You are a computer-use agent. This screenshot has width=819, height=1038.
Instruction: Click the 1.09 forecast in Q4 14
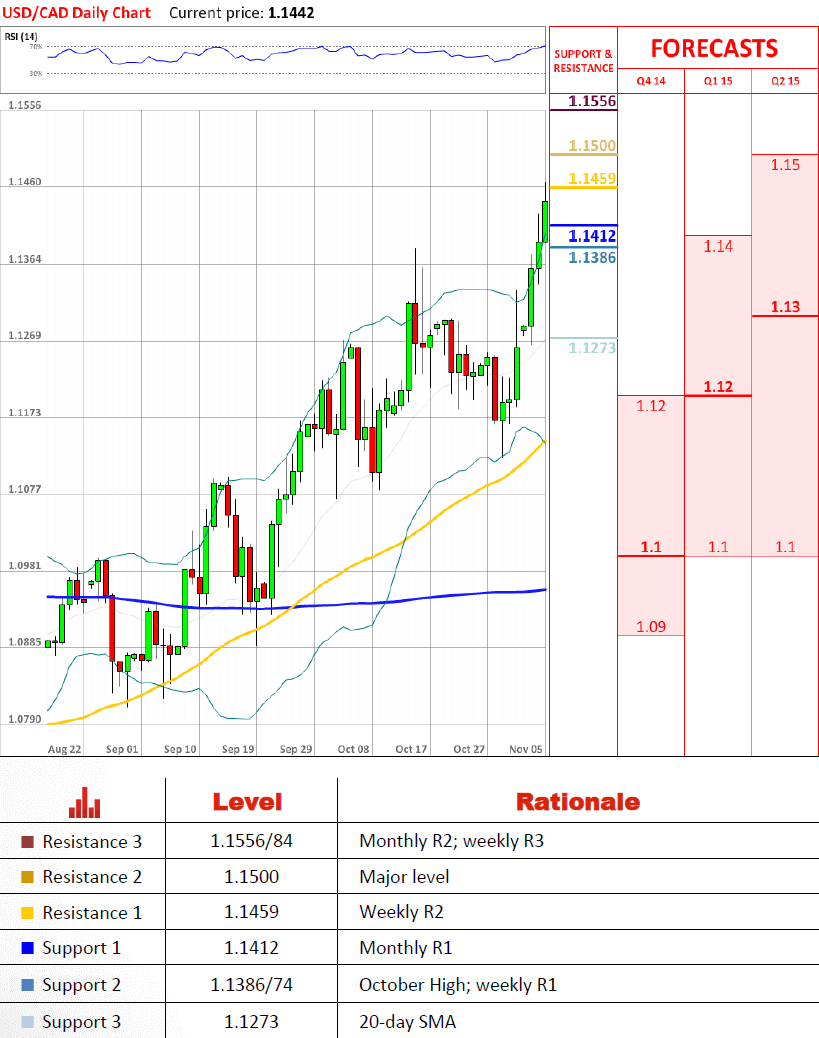[x=651, y=627]
